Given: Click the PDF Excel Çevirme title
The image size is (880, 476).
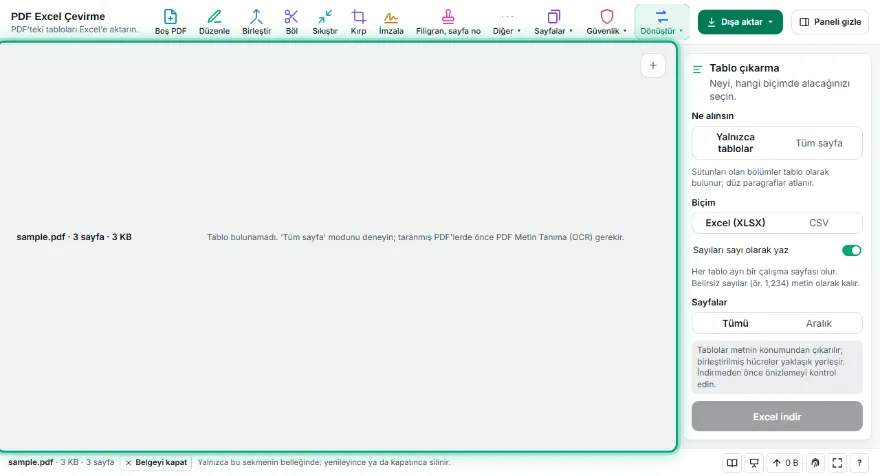Looking at the screenshot, I should click(58, 16).
